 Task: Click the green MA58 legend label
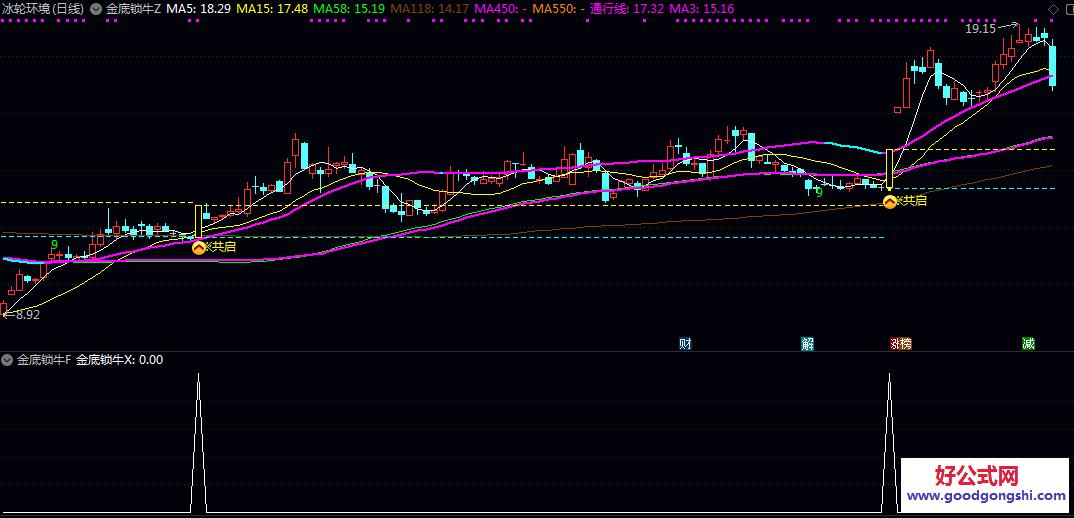(348, 9)
